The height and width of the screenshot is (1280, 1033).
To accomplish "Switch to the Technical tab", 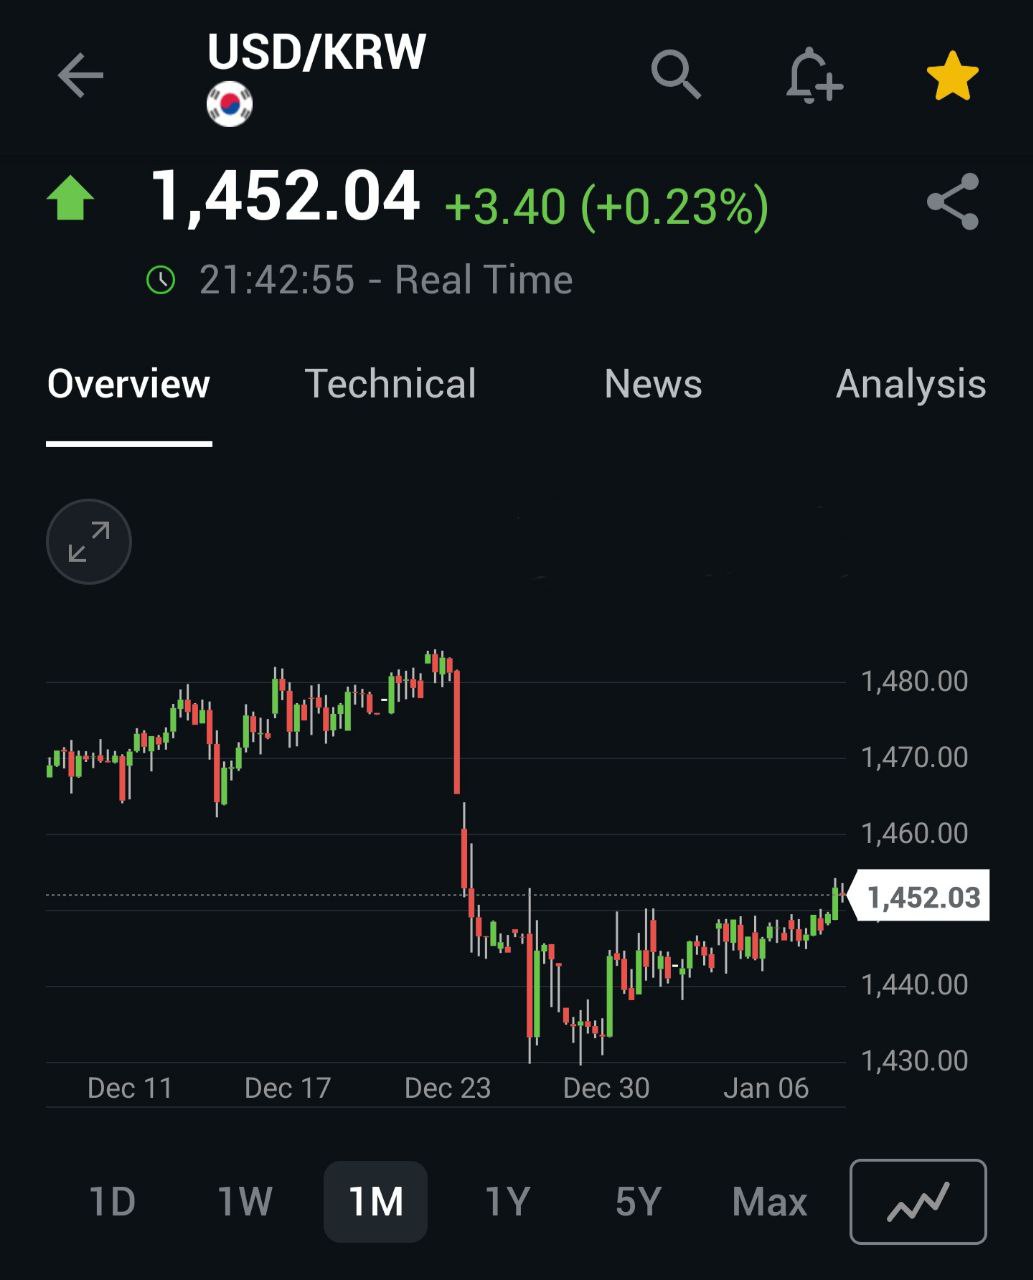I will click(x=390, y=385).
